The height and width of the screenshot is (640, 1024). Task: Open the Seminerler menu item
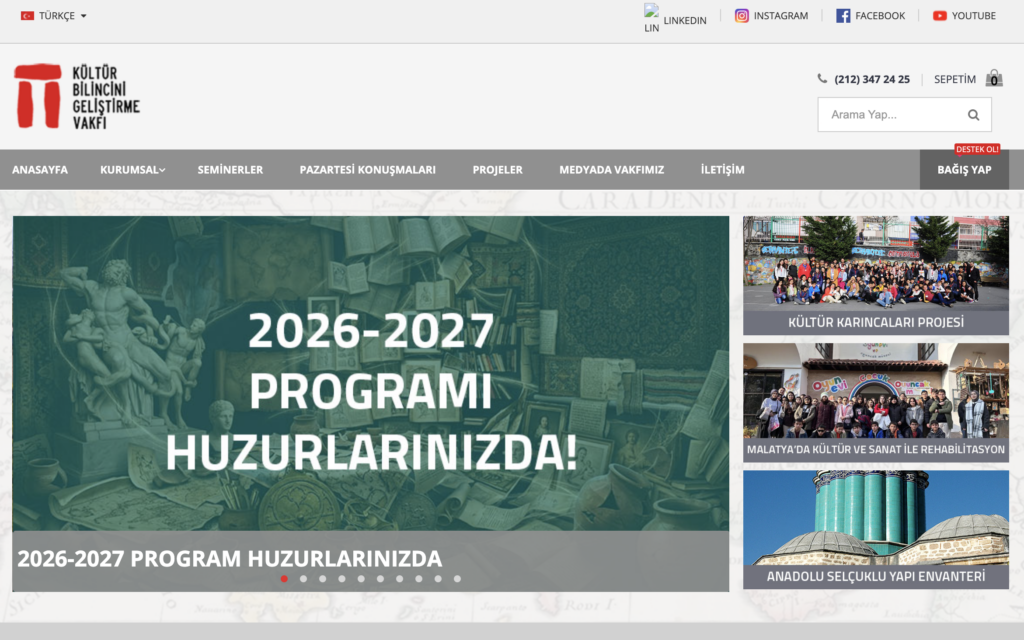pos(231,170)
